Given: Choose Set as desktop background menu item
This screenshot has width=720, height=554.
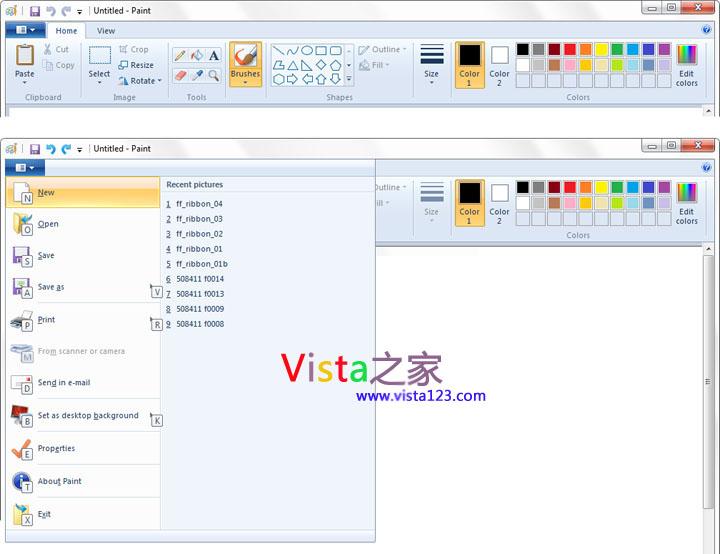Looking at the screenshot, I should [88, 416].
